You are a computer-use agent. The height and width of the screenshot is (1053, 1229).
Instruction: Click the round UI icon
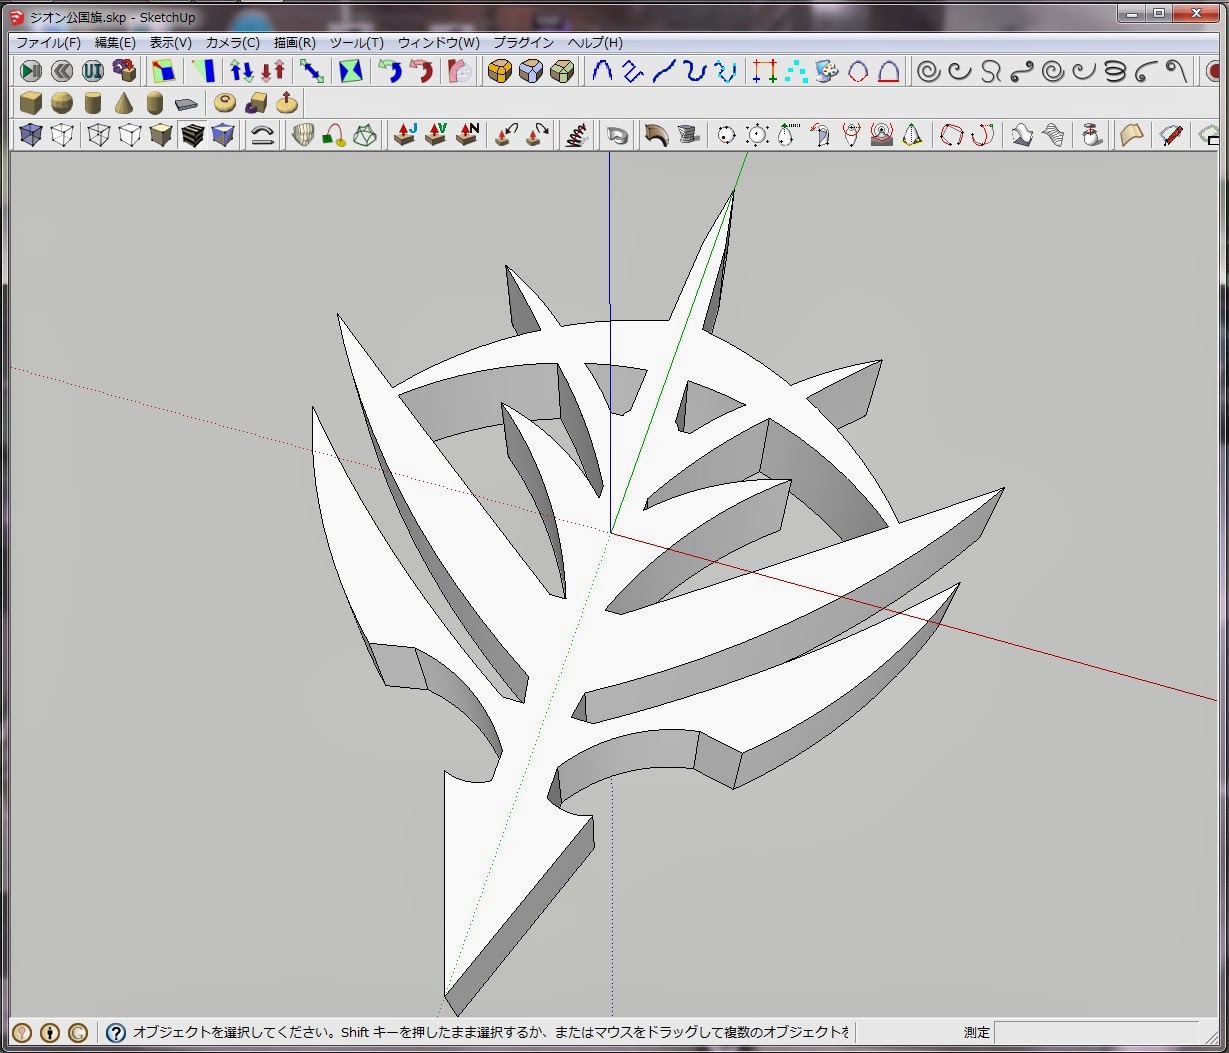(x=93, y=71)
